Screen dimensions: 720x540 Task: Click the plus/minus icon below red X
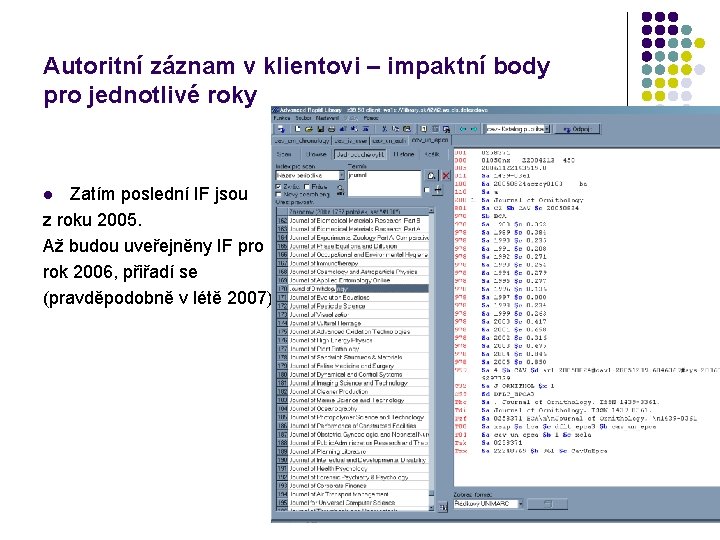(x=439, y=190)
